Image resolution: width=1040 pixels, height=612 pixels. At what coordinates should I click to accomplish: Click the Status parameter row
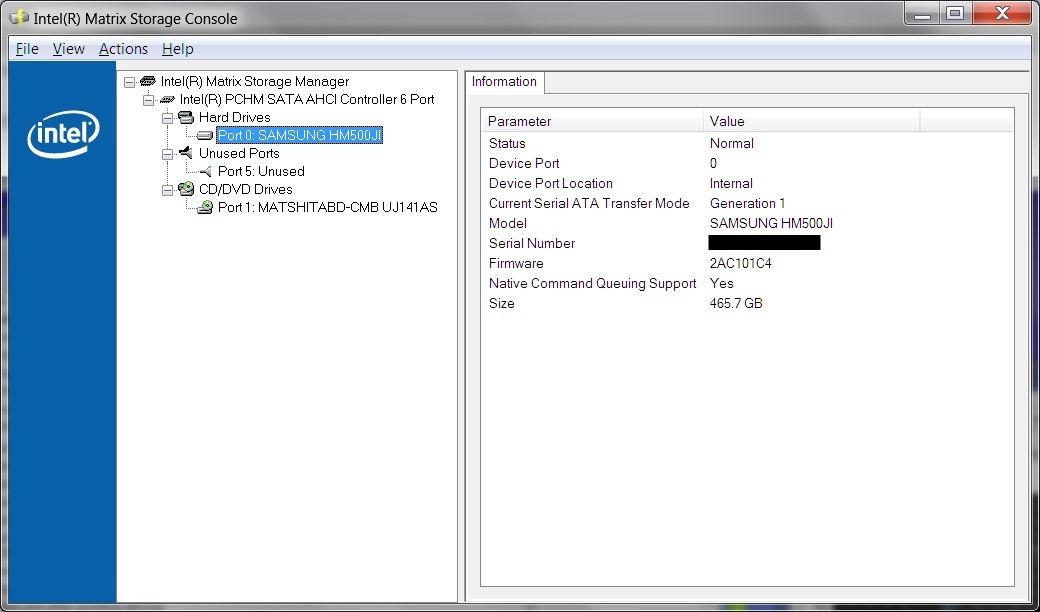coord(507,143)
